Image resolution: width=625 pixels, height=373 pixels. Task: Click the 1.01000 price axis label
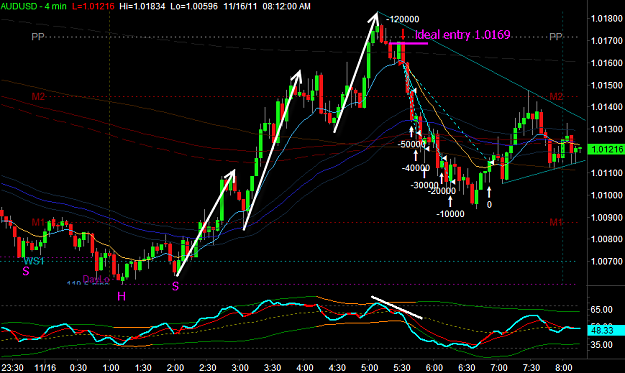click(606, 195)
